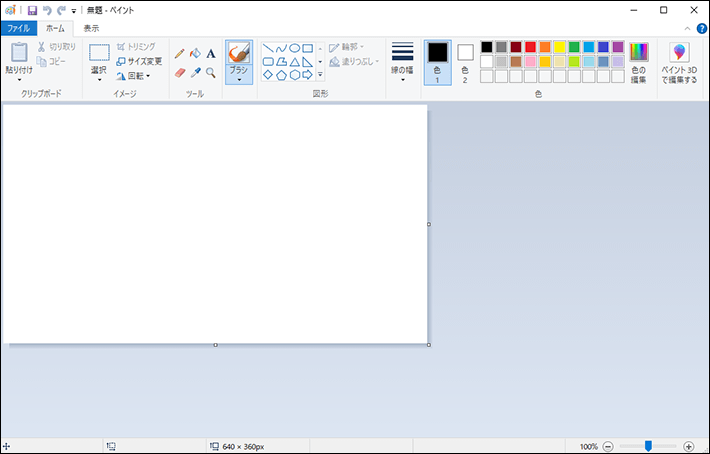Open the File (ファイル) menu tab
Image resolution: width=710 pixels, height=454 pixels.
(x=18, y=28)
